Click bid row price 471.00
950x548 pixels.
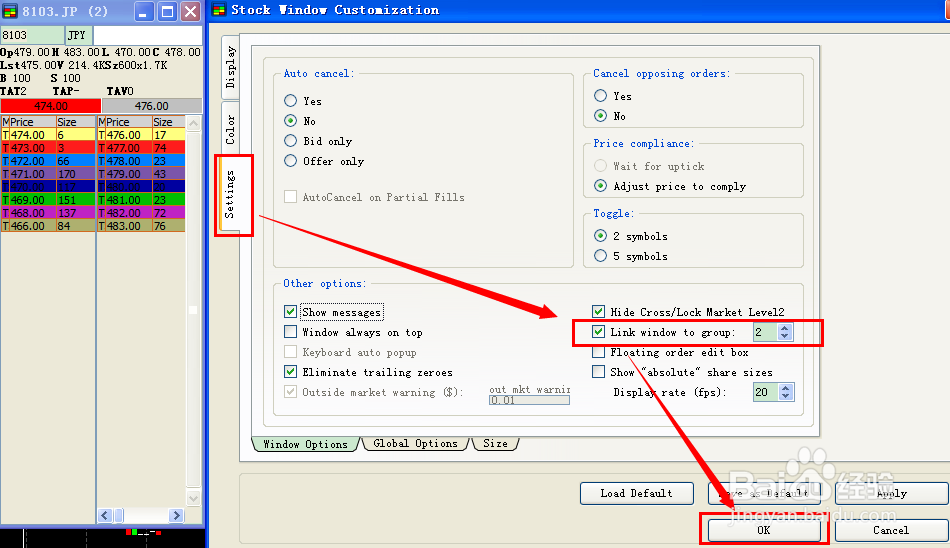click(x=27, y=174)
